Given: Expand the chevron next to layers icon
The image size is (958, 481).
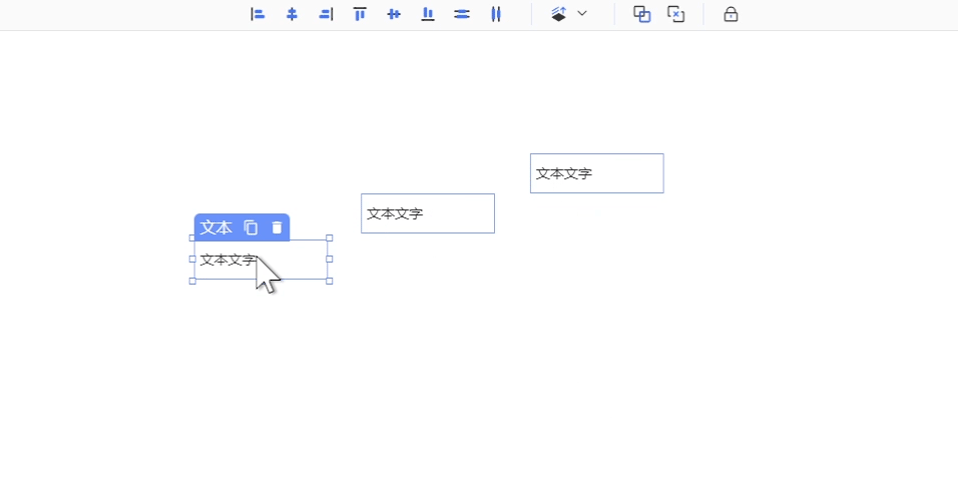Looking at the screenshot, I should click(582, 14).
